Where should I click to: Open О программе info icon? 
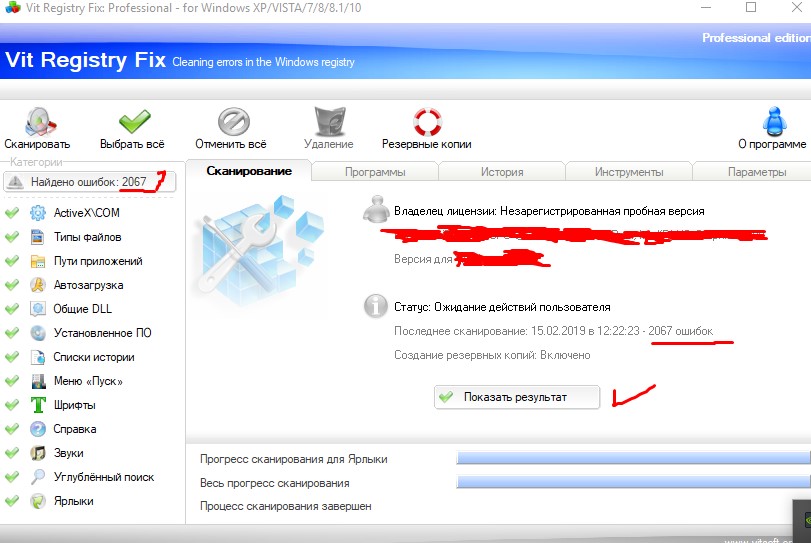[x=774, y=121]
